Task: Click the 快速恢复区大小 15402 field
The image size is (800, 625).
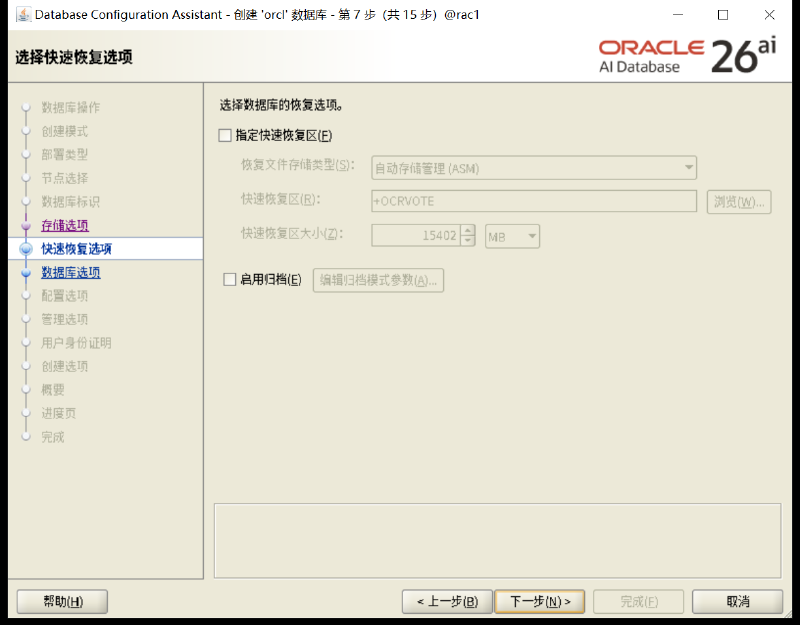Action: pyautogui.click(x=416, y=236)
